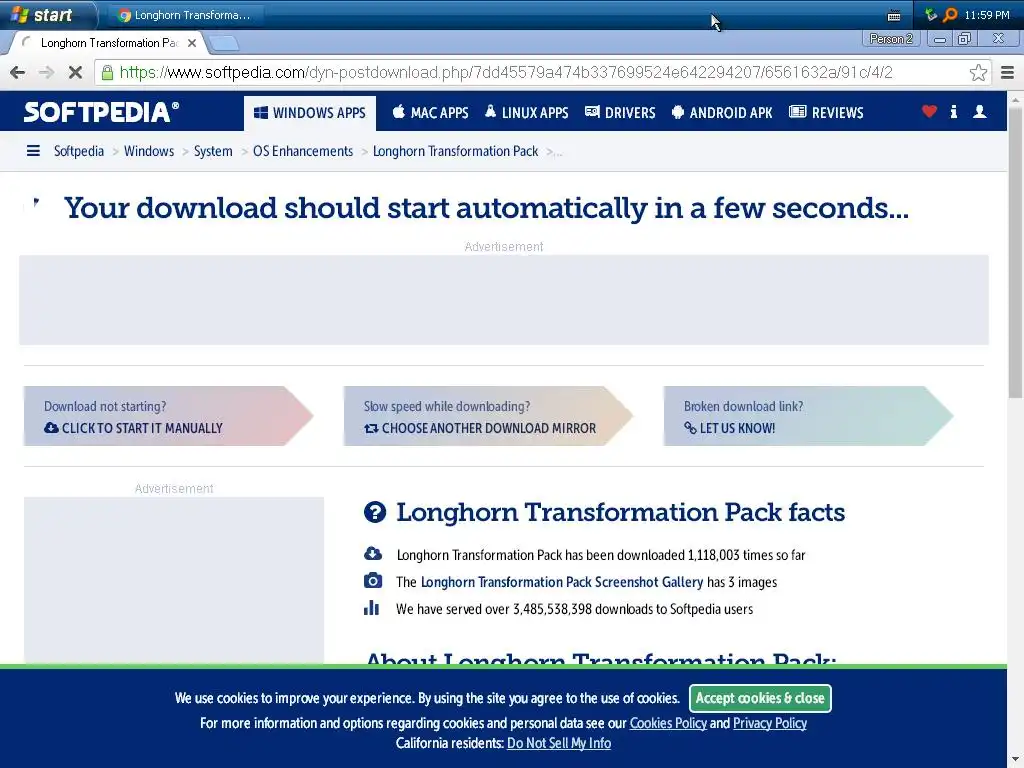The height and width of the screenshot is (768, 1024).
Task: Open the Android APK tab
Action: point(722,113)
